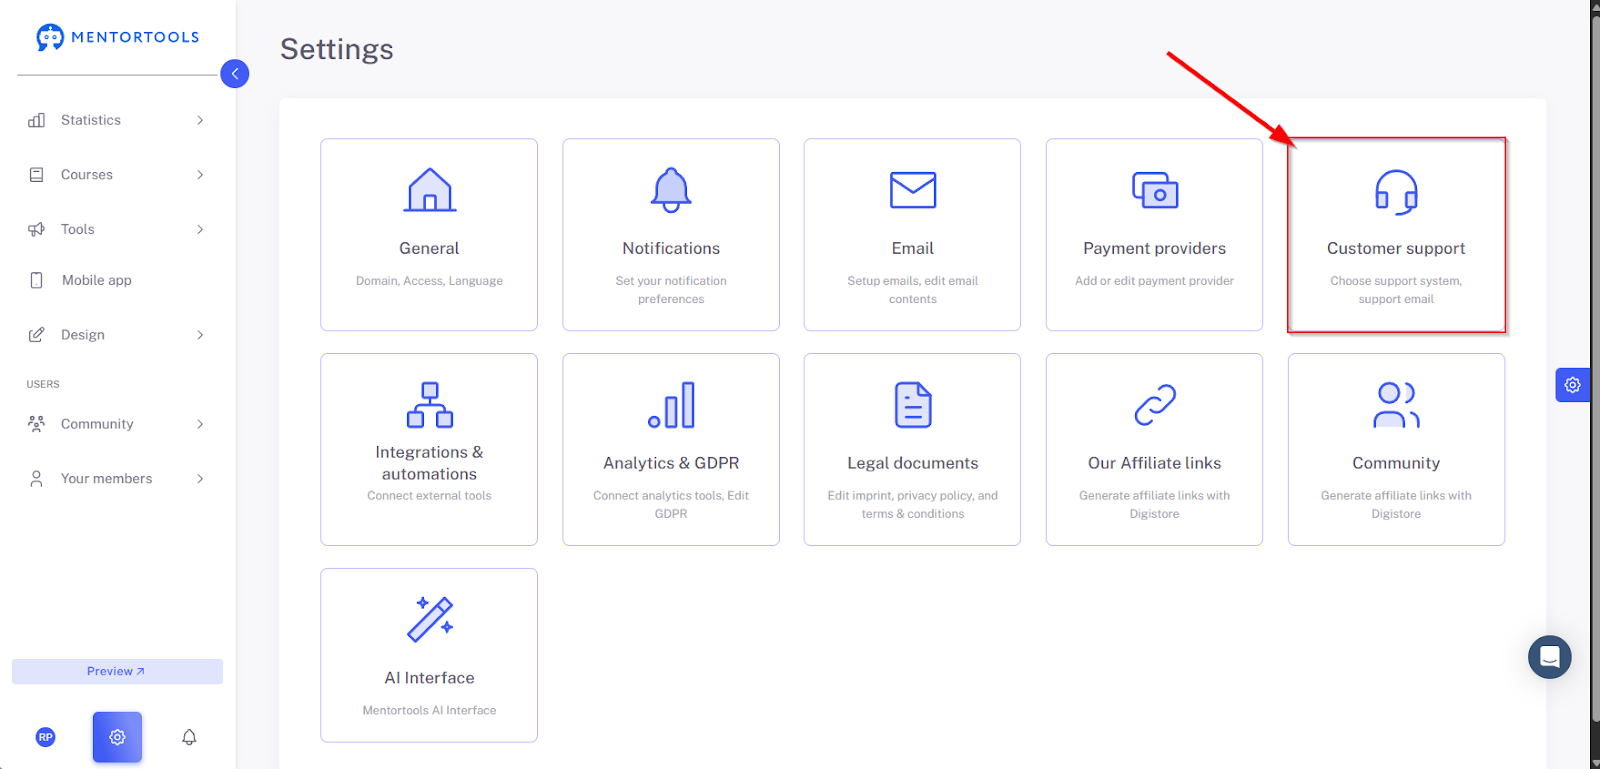The height and width of the screenshot is (769, 1600).
Task: Click the Integrations network diagram icon
Action: (430, 405)
